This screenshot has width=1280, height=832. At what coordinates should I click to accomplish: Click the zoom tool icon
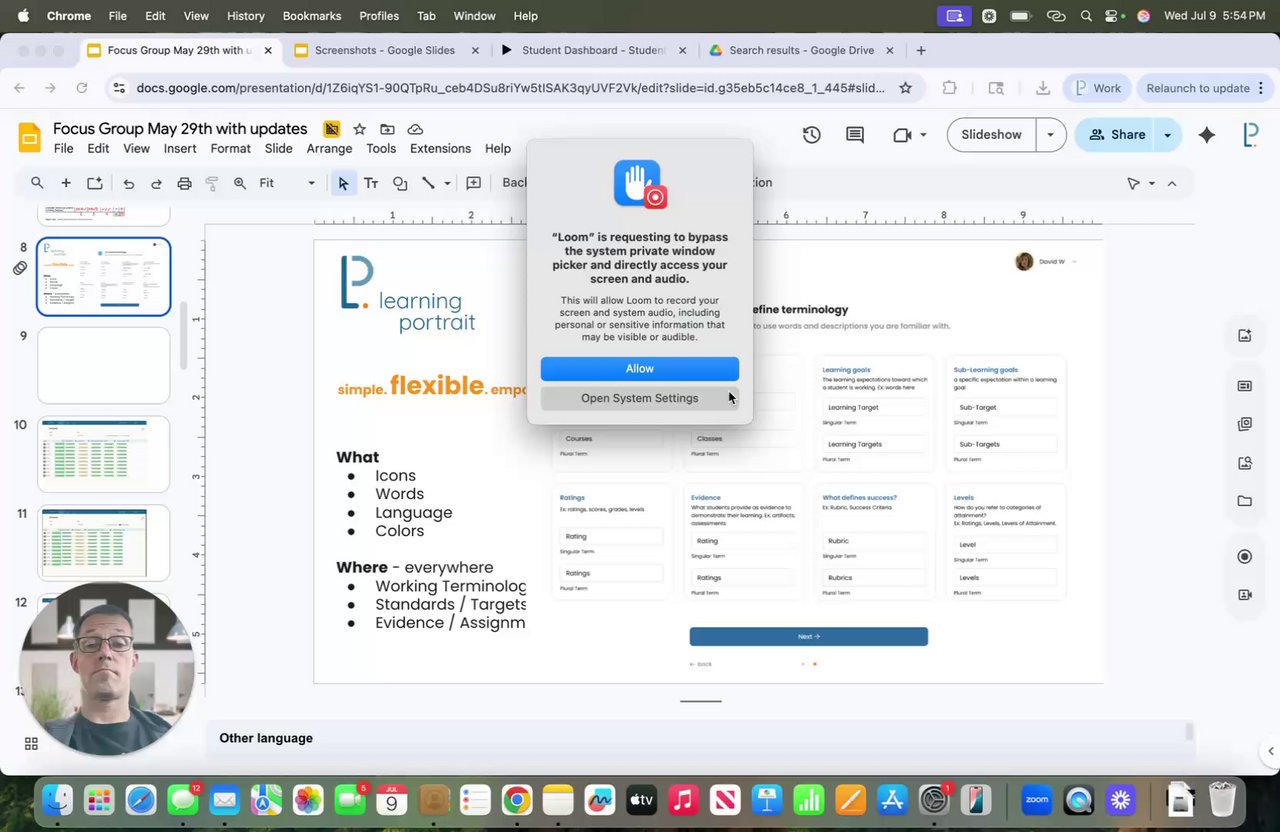(x=240, y=183)
